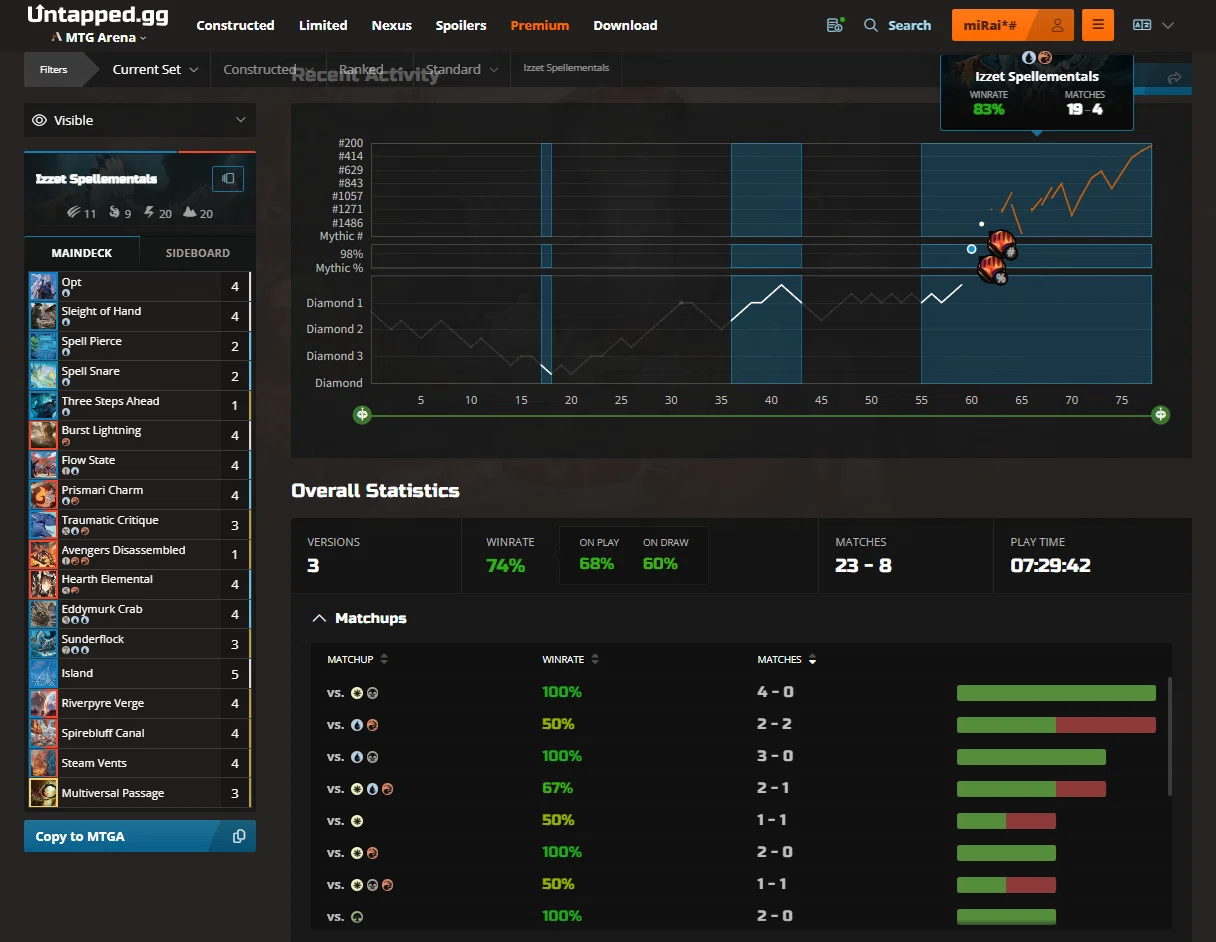Image resolution: width=1216 pixels, height=942 pixels.
Task: Go to Limited in the top navigation
Action: (x=323, y=25)
